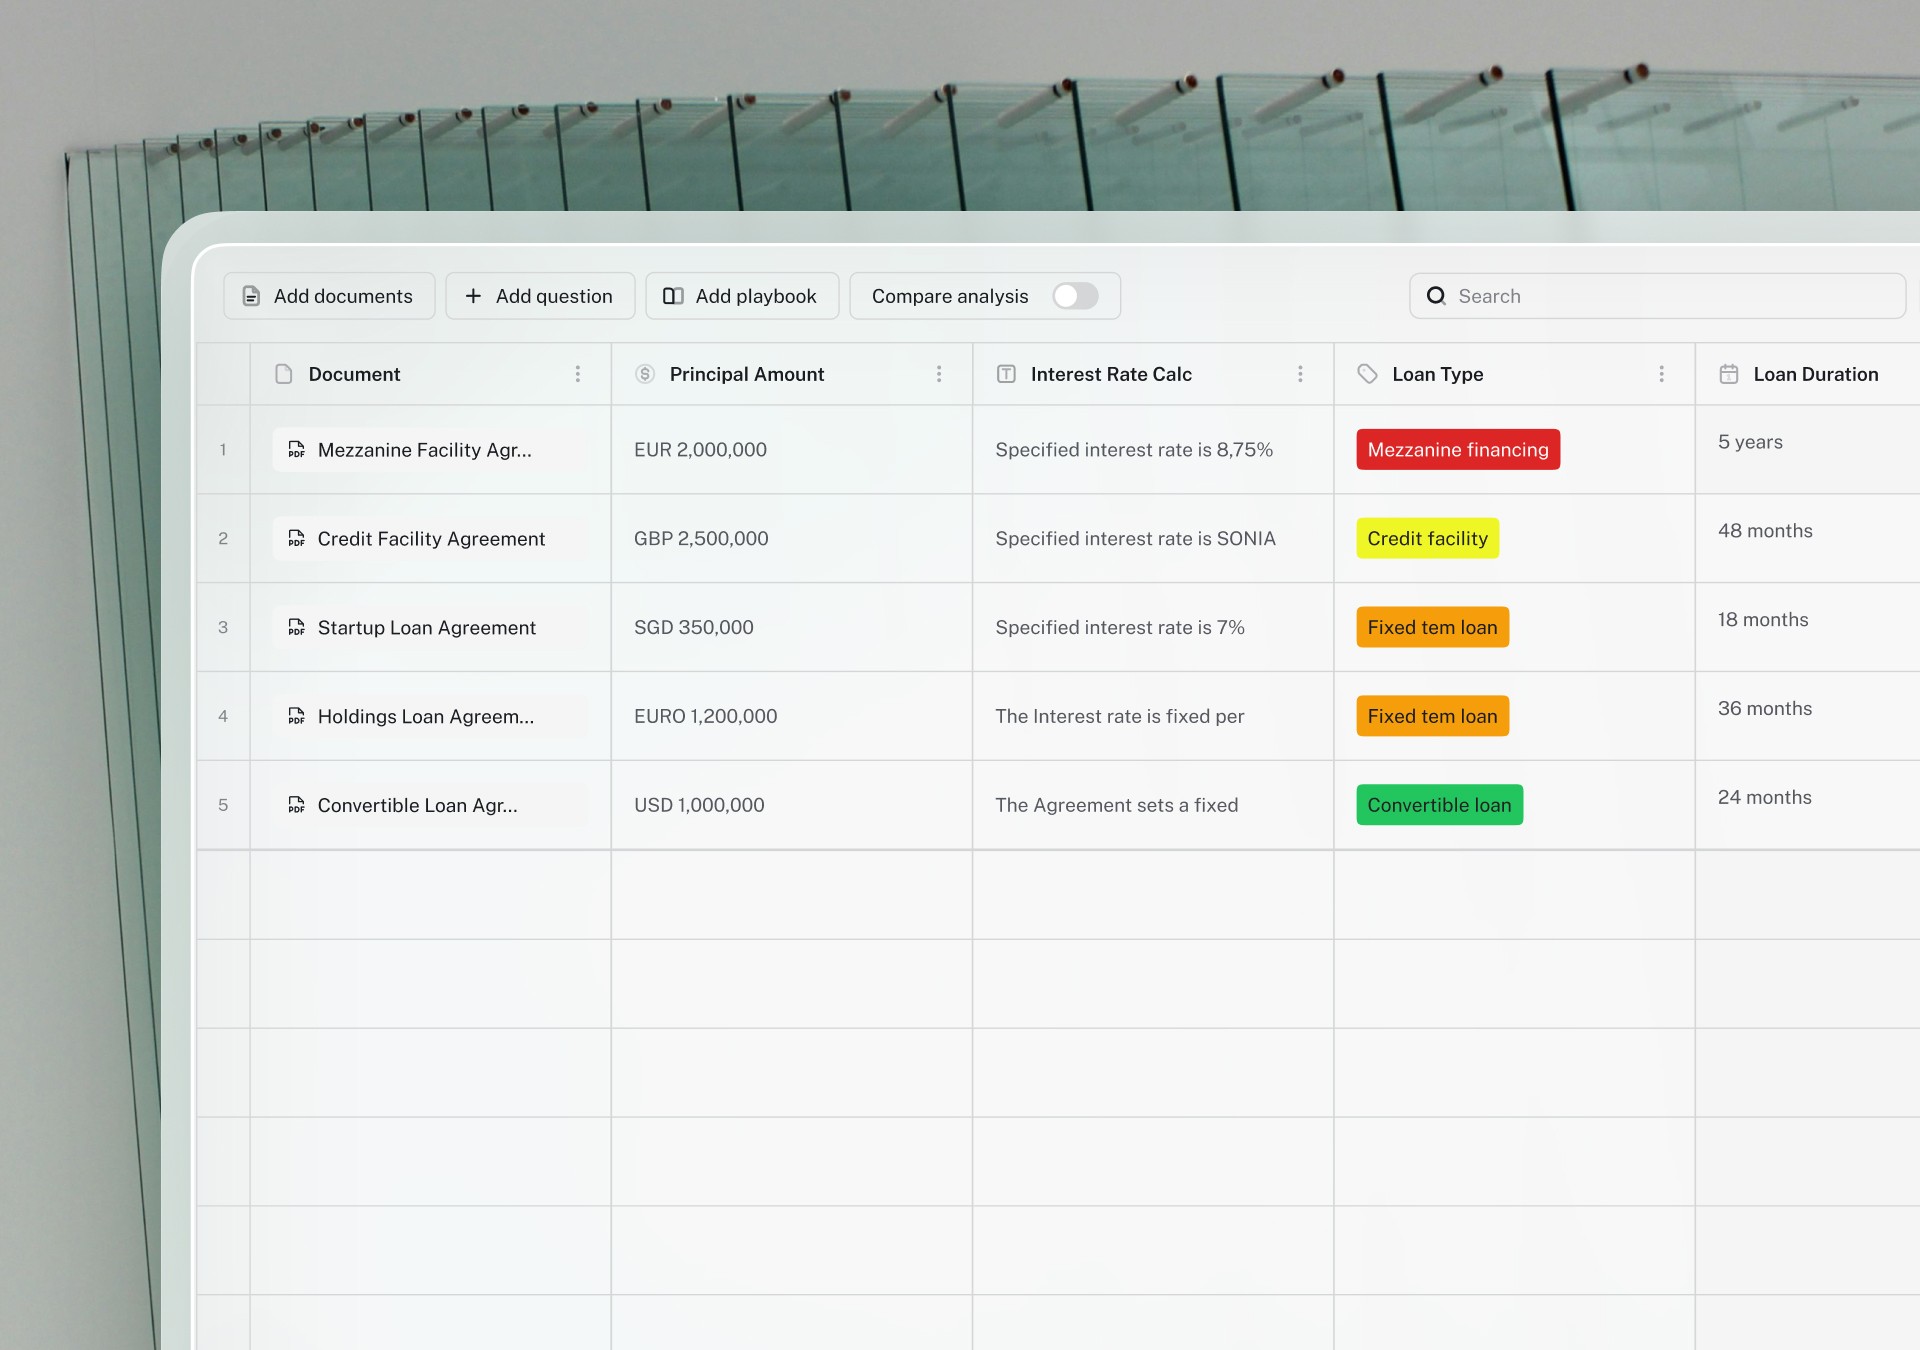The height and width of the screenshot is (1350, 1920).
Task: Open the Principal Amount column options menu
Action: point(939,374)
